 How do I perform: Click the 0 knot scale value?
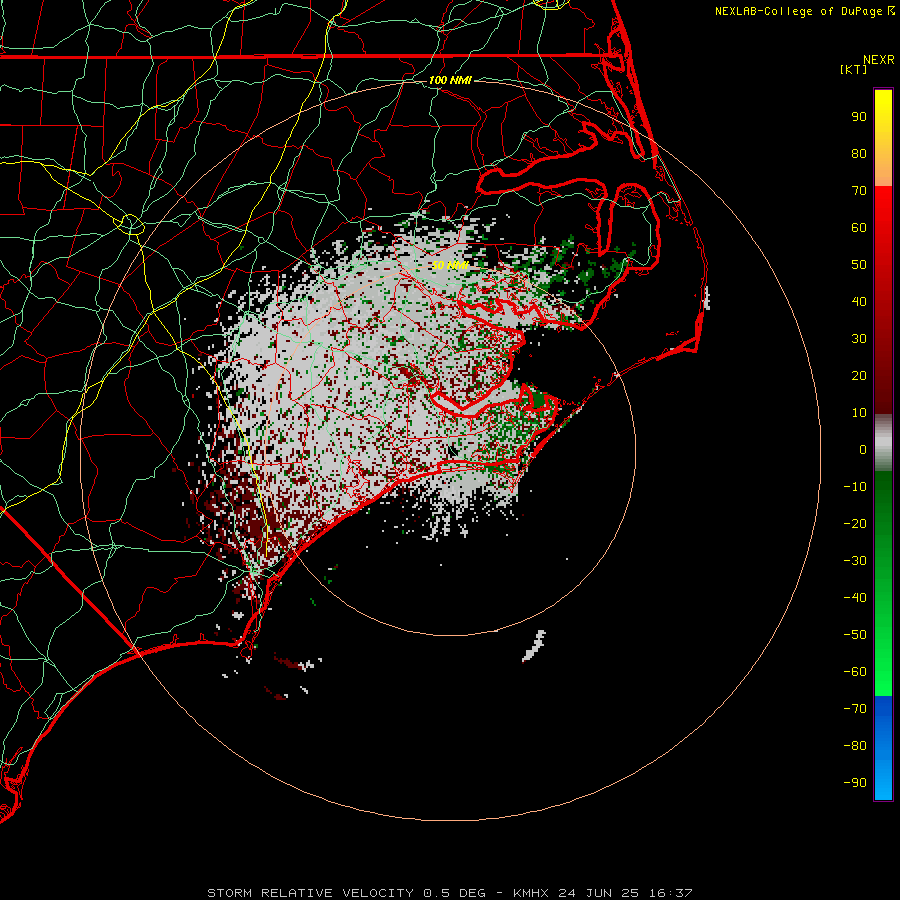pos(863,450)
